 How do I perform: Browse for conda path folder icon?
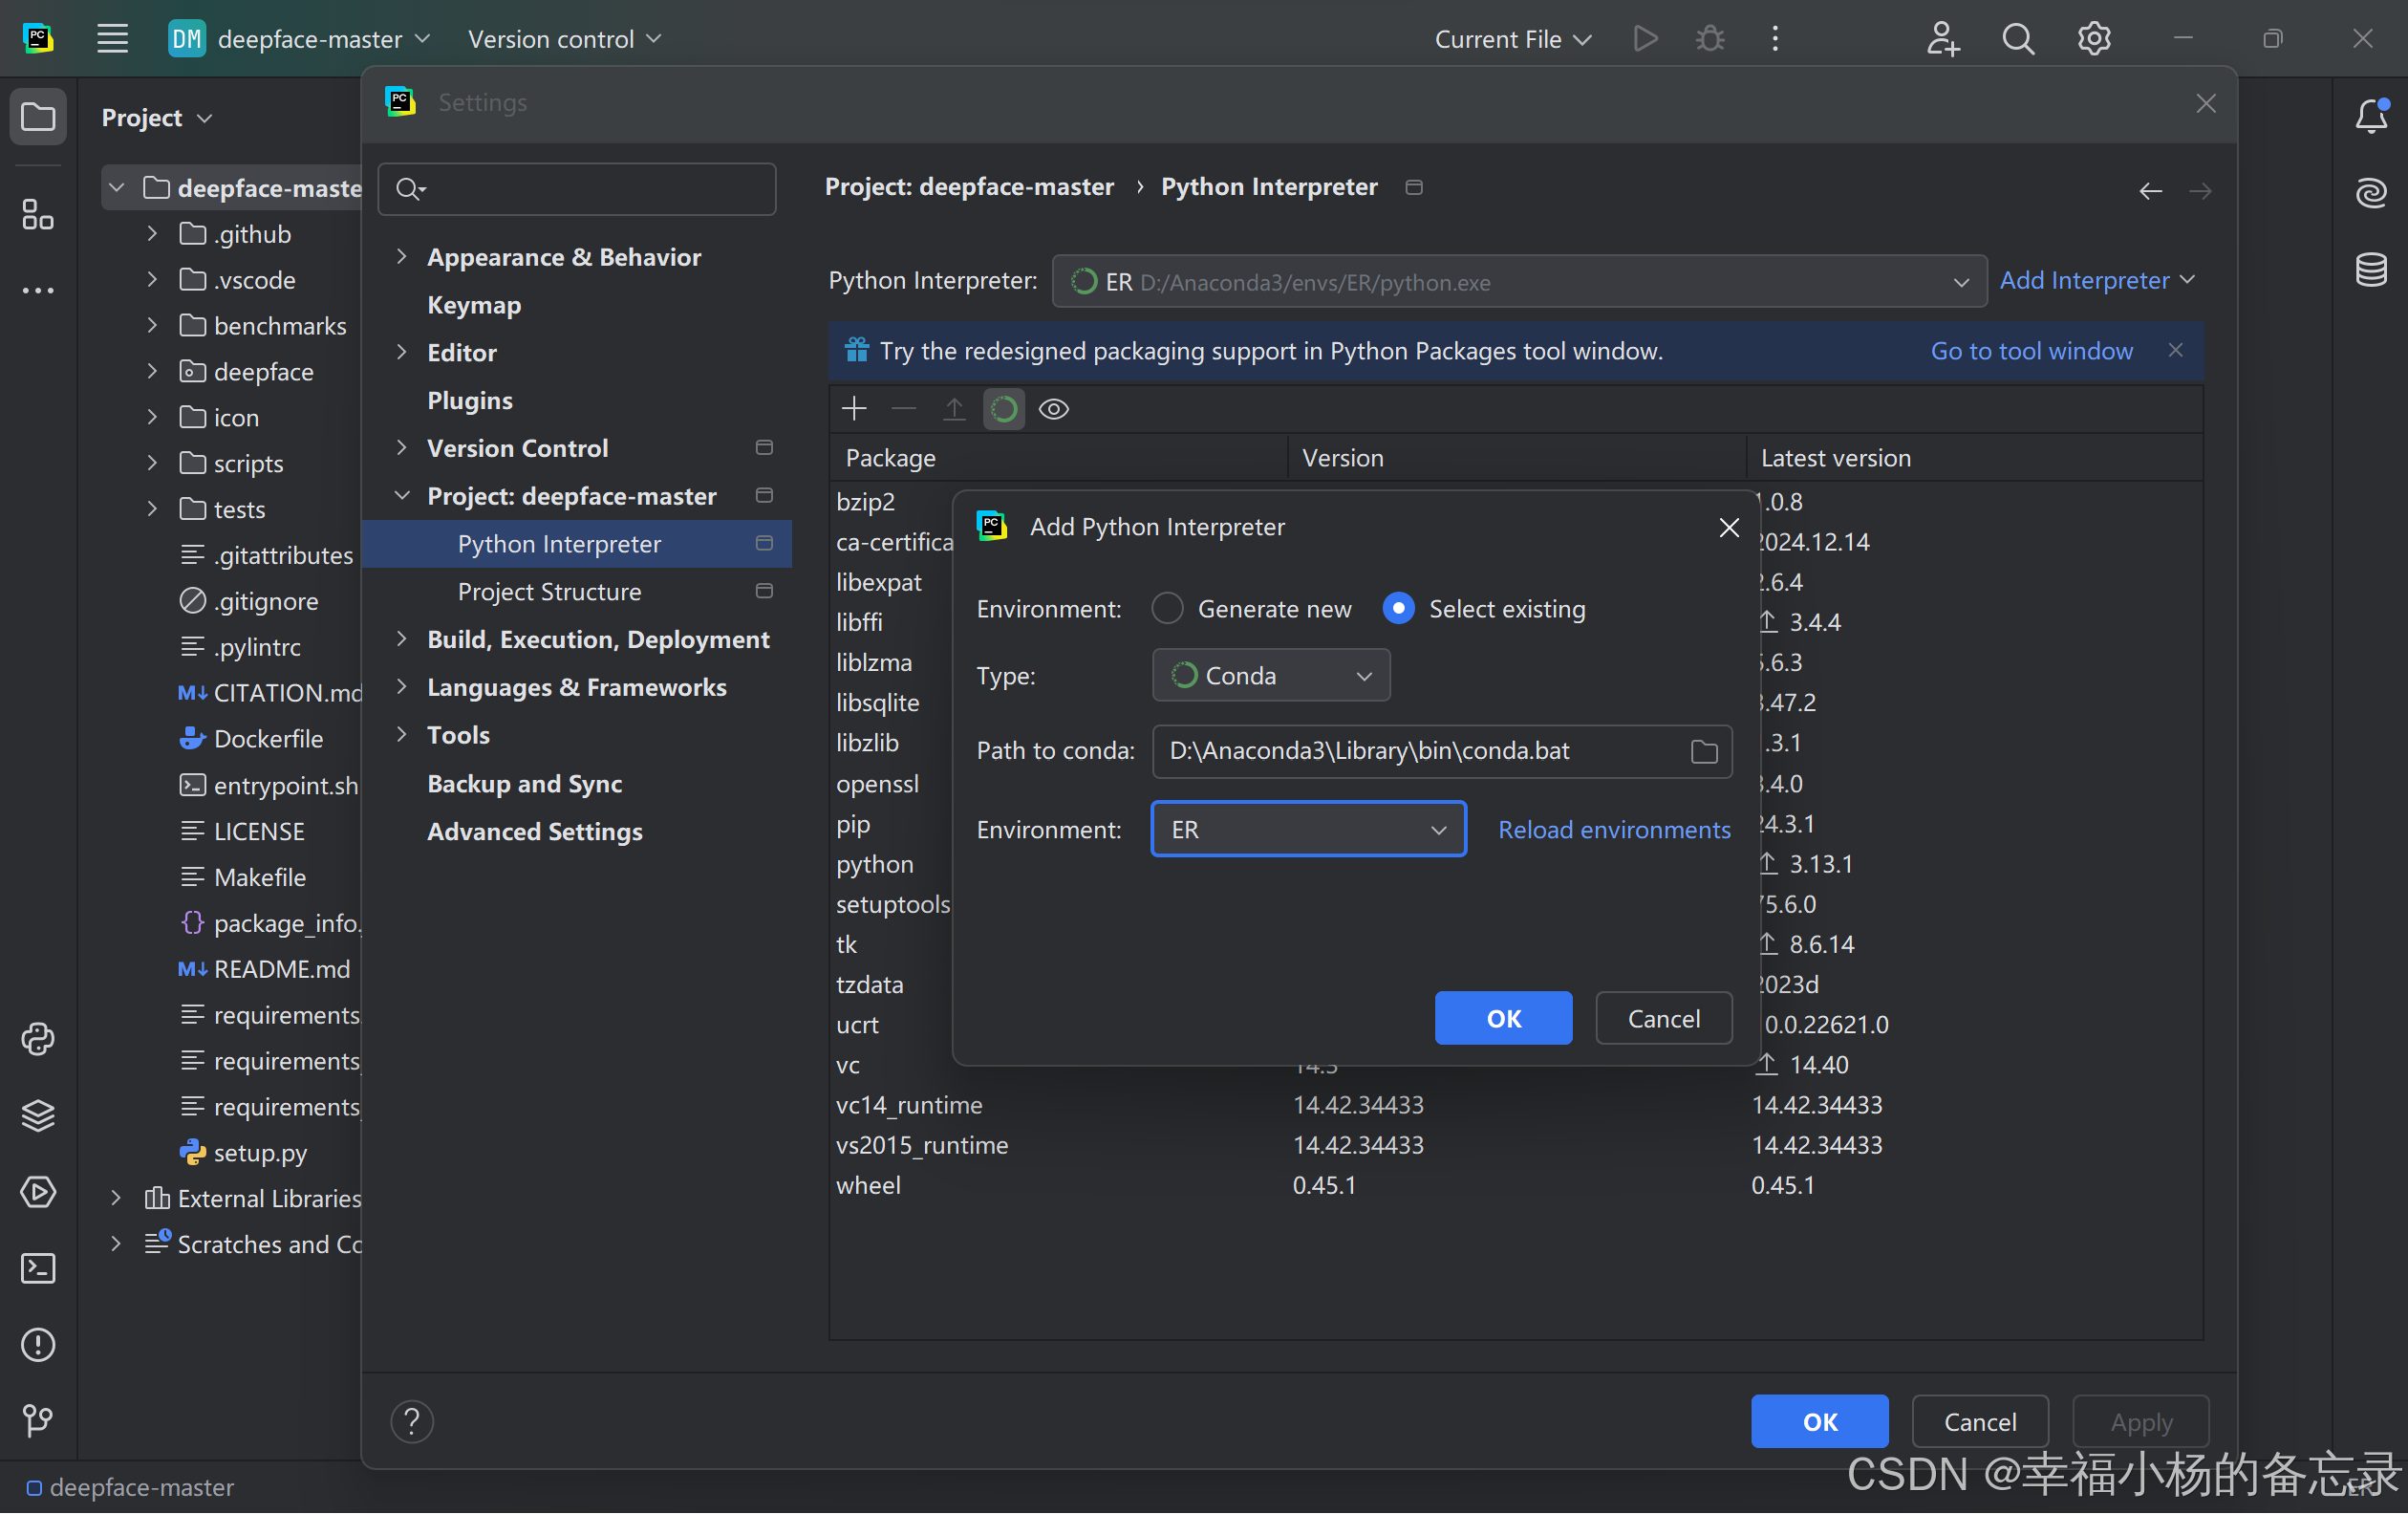click(1704, 751)
